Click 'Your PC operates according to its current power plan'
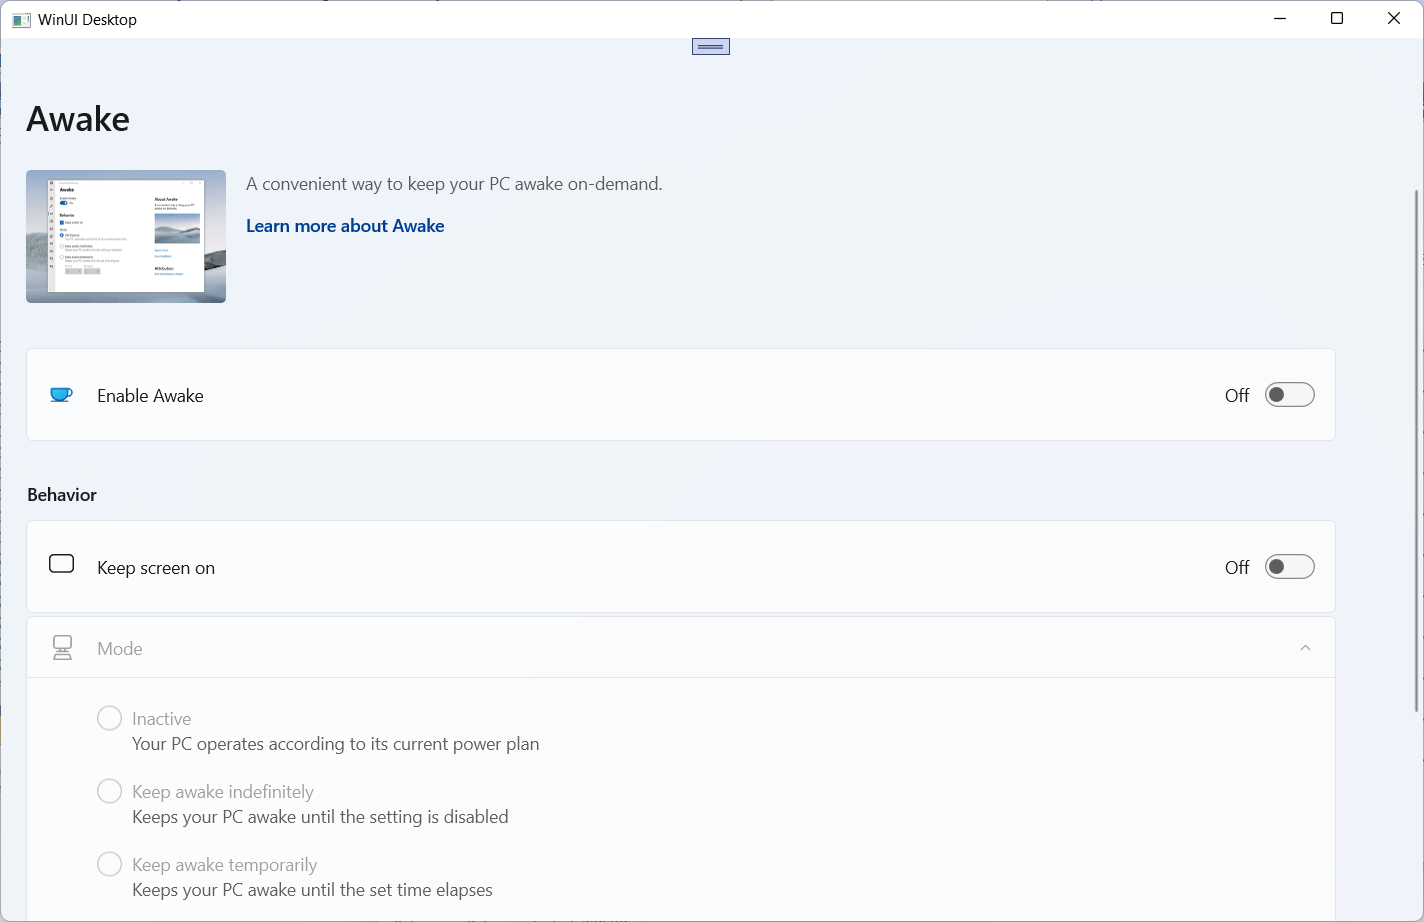The height and width of the screenshot is (922, 1424). tap(336, 744)
